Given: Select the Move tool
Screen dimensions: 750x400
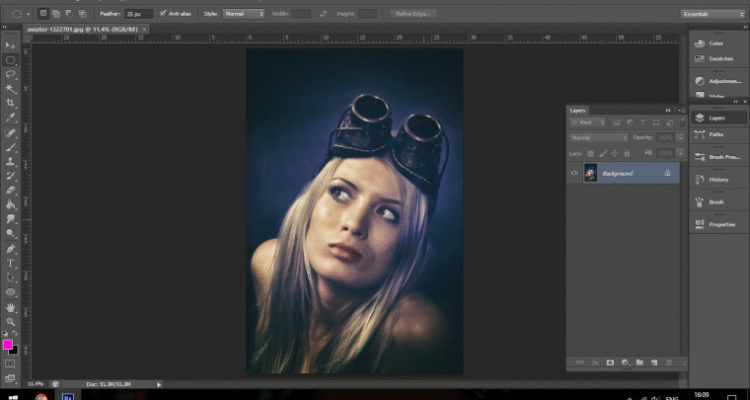Looking at the screenshot, I should coord(10,45).
